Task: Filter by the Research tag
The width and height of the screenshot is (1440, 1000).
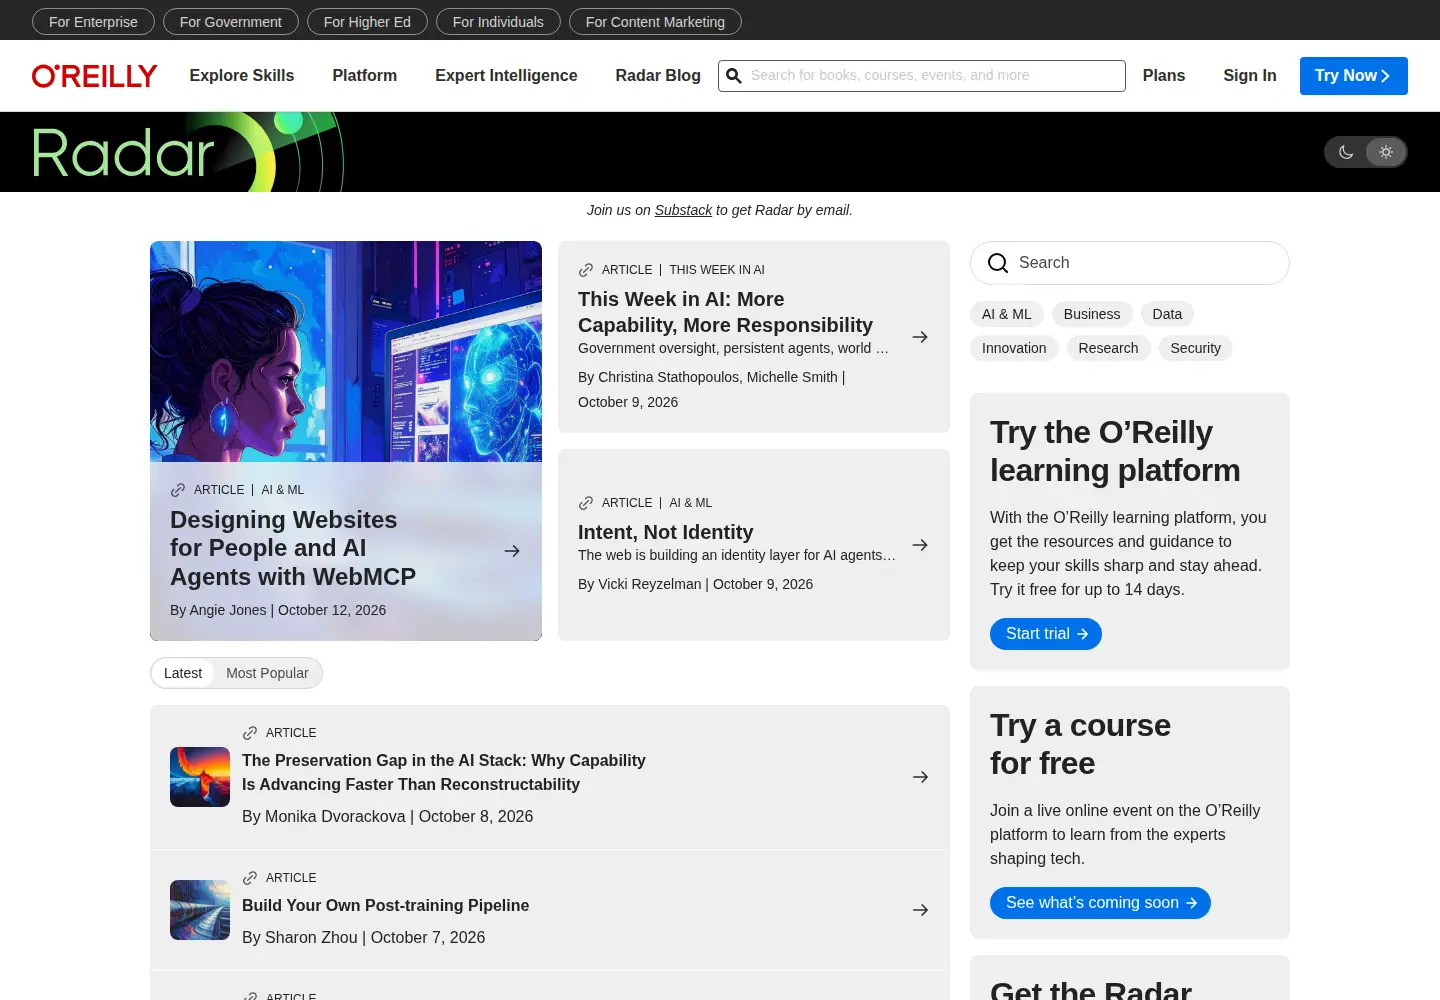Action: click(1108, 348)
